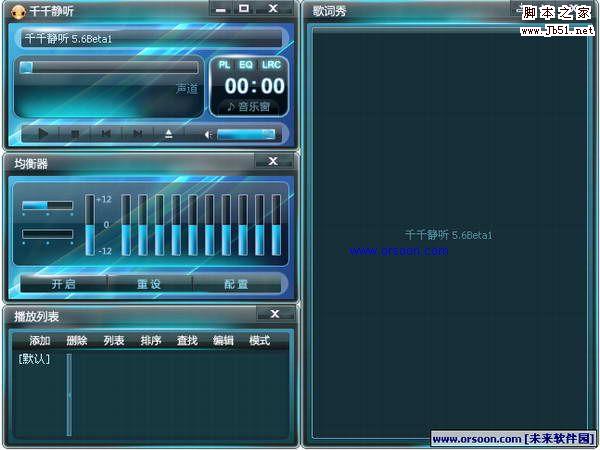Open the 音乐窗 music window
The height and width of the screenshot is (450, 600).
point(249,106)
